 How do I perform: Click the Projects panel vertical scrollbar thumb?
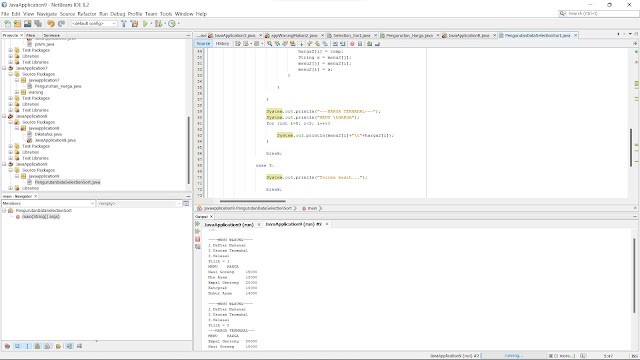pos(188,150)
